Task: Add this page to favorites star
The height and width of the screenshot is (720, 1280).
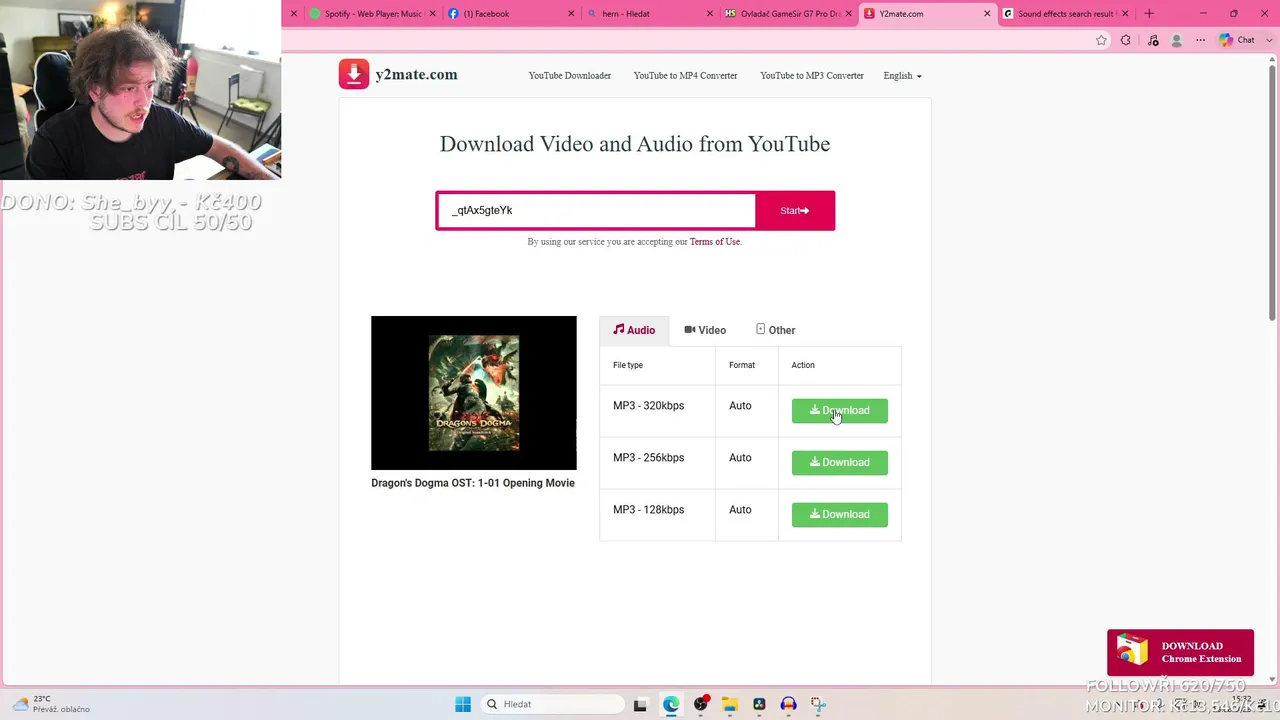Action: pos(1102,40)
